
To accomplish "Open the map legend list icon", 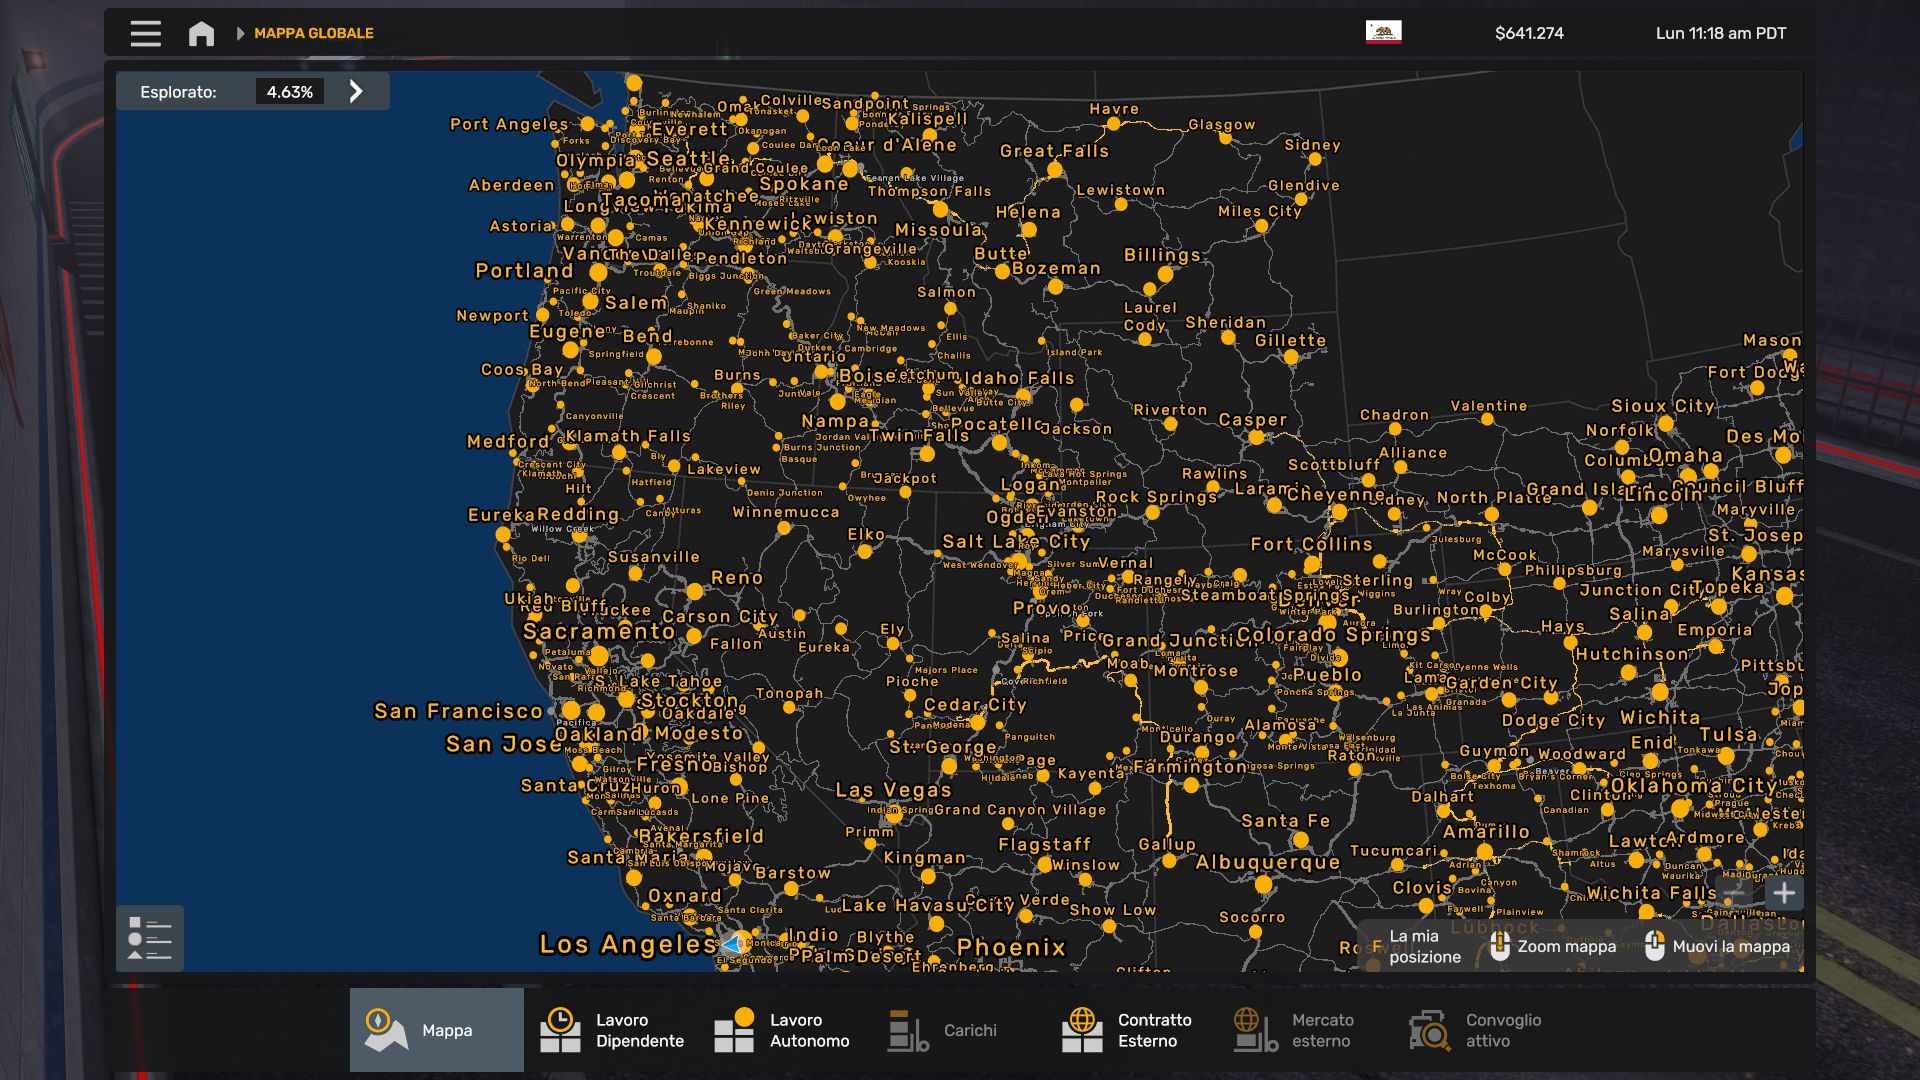I will (150, 938).
